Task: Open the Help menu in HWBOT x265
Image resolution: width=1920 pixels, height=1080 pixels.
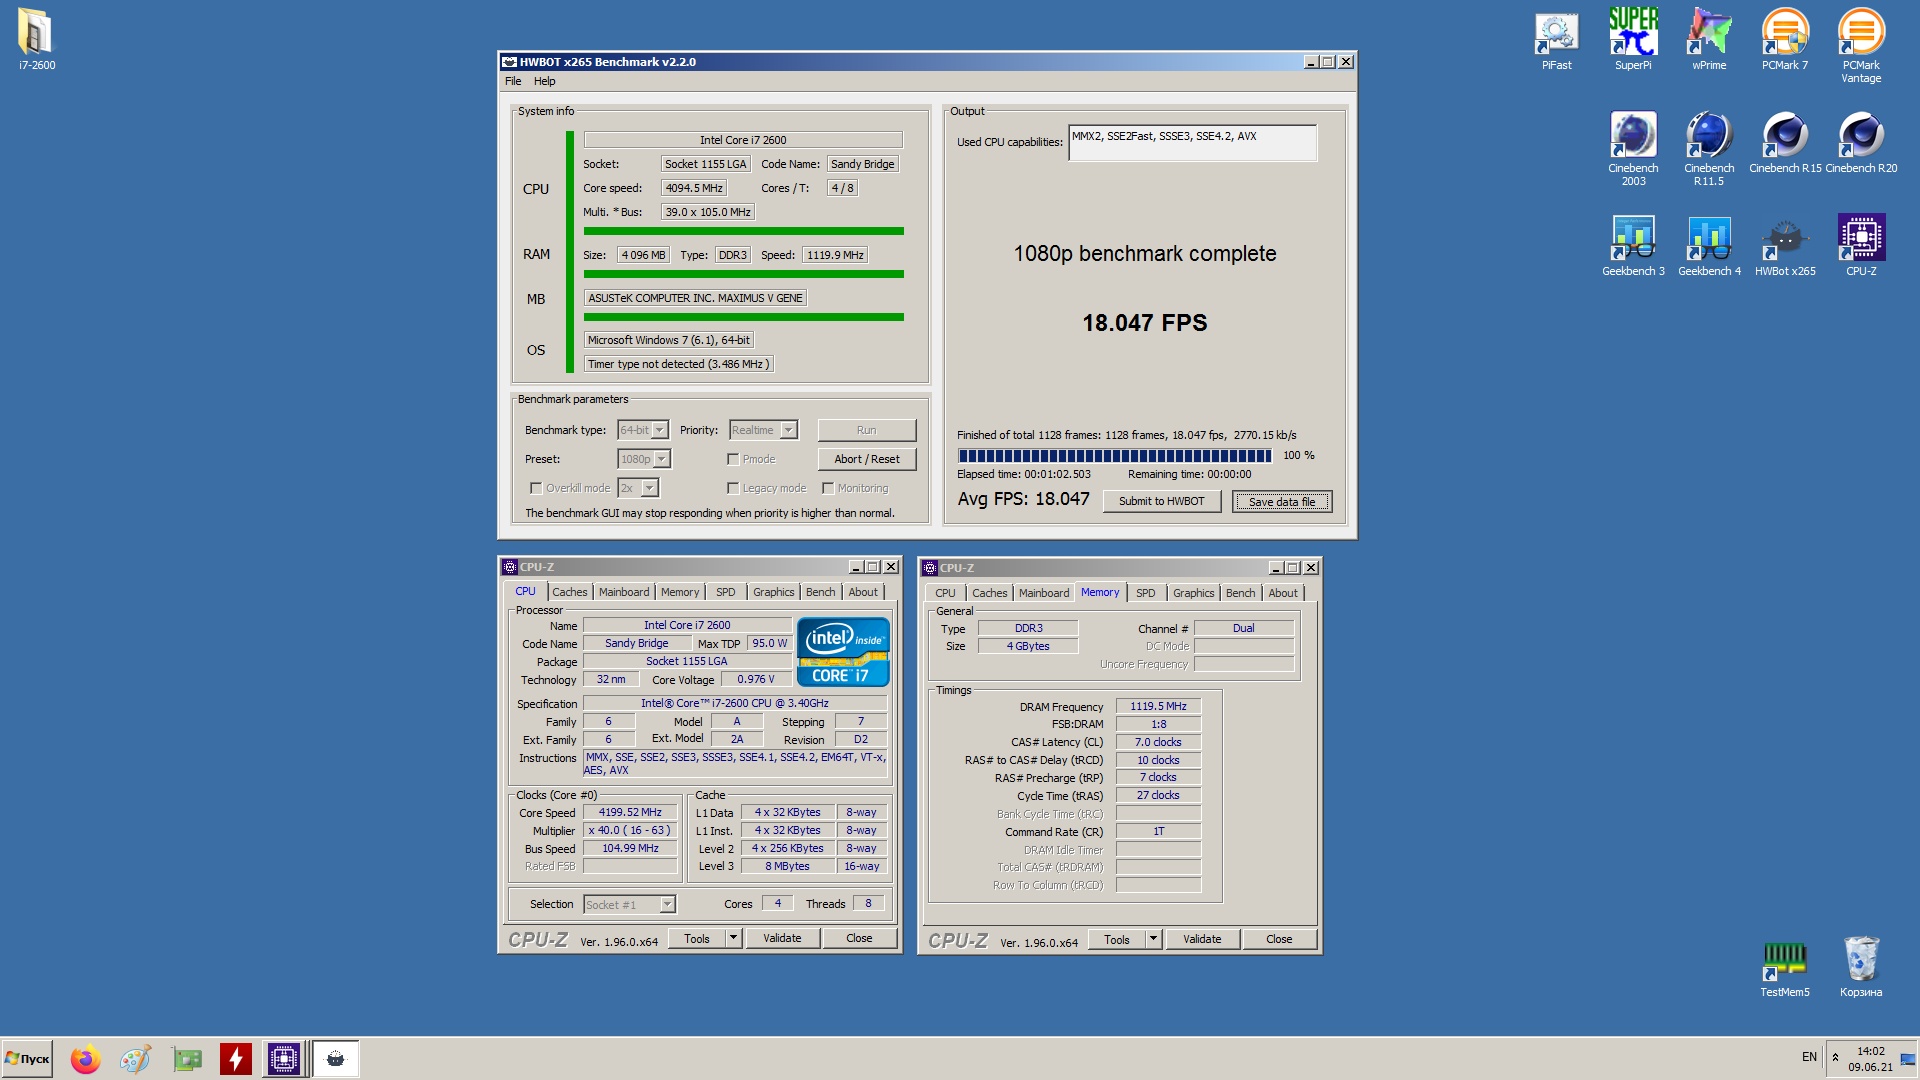Action: [544, 81]
